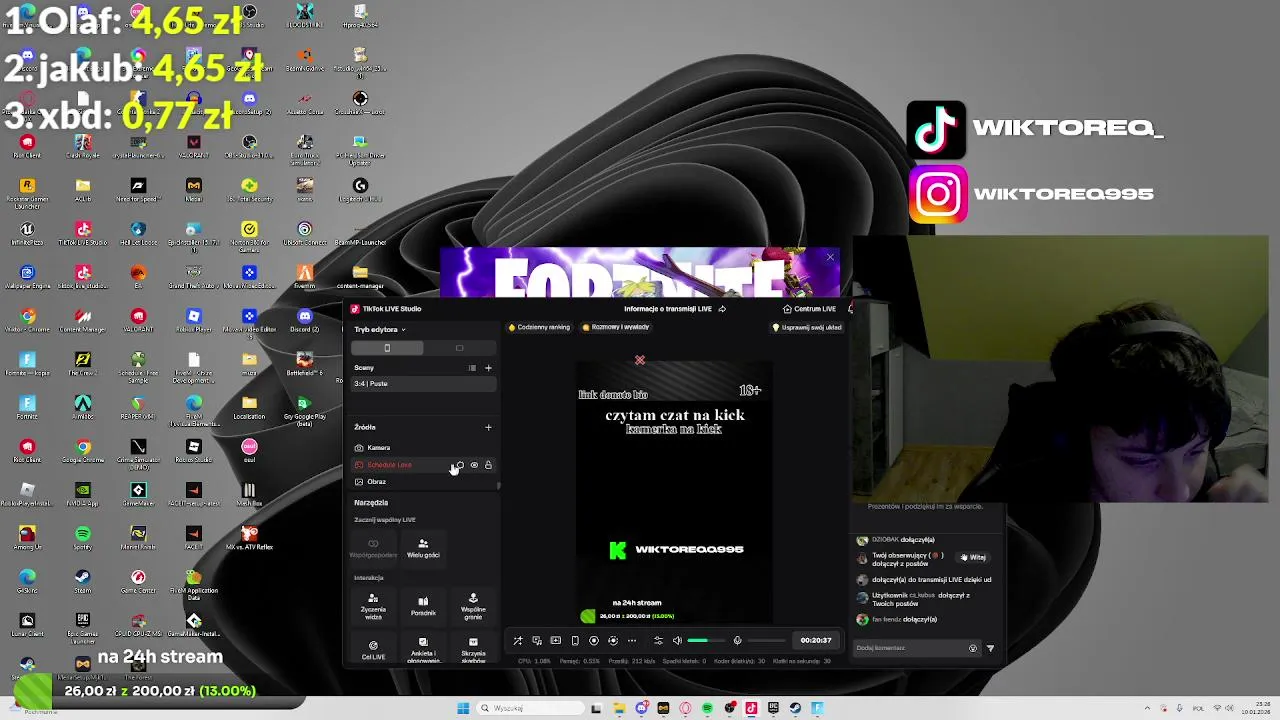Adjust the microphone volume slider

pos(767,641)
